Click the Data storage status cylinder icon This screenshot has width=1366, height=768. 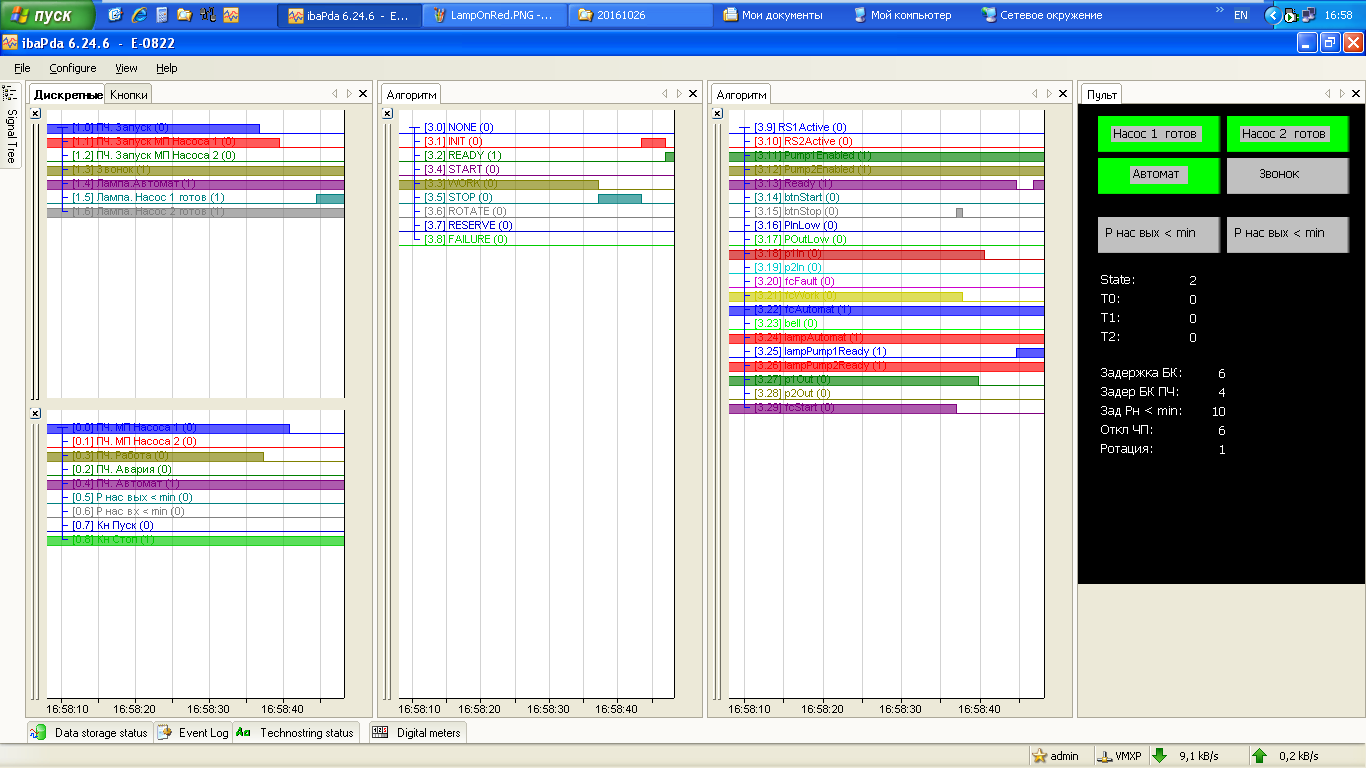38,733
